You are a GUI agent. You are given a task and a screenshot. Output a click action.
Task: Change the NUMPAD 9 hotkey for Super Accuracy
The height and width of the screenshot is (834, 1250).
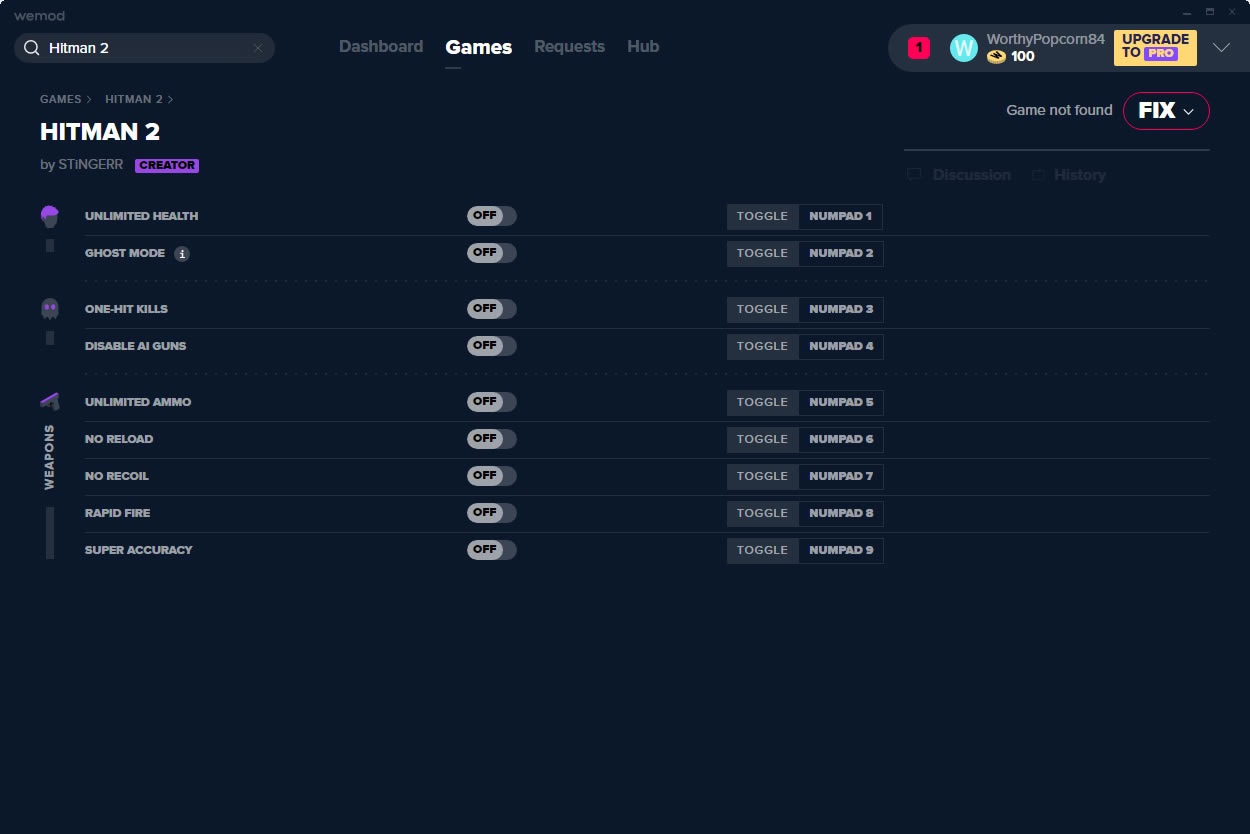pyautogui.click(x=840, y=550)
